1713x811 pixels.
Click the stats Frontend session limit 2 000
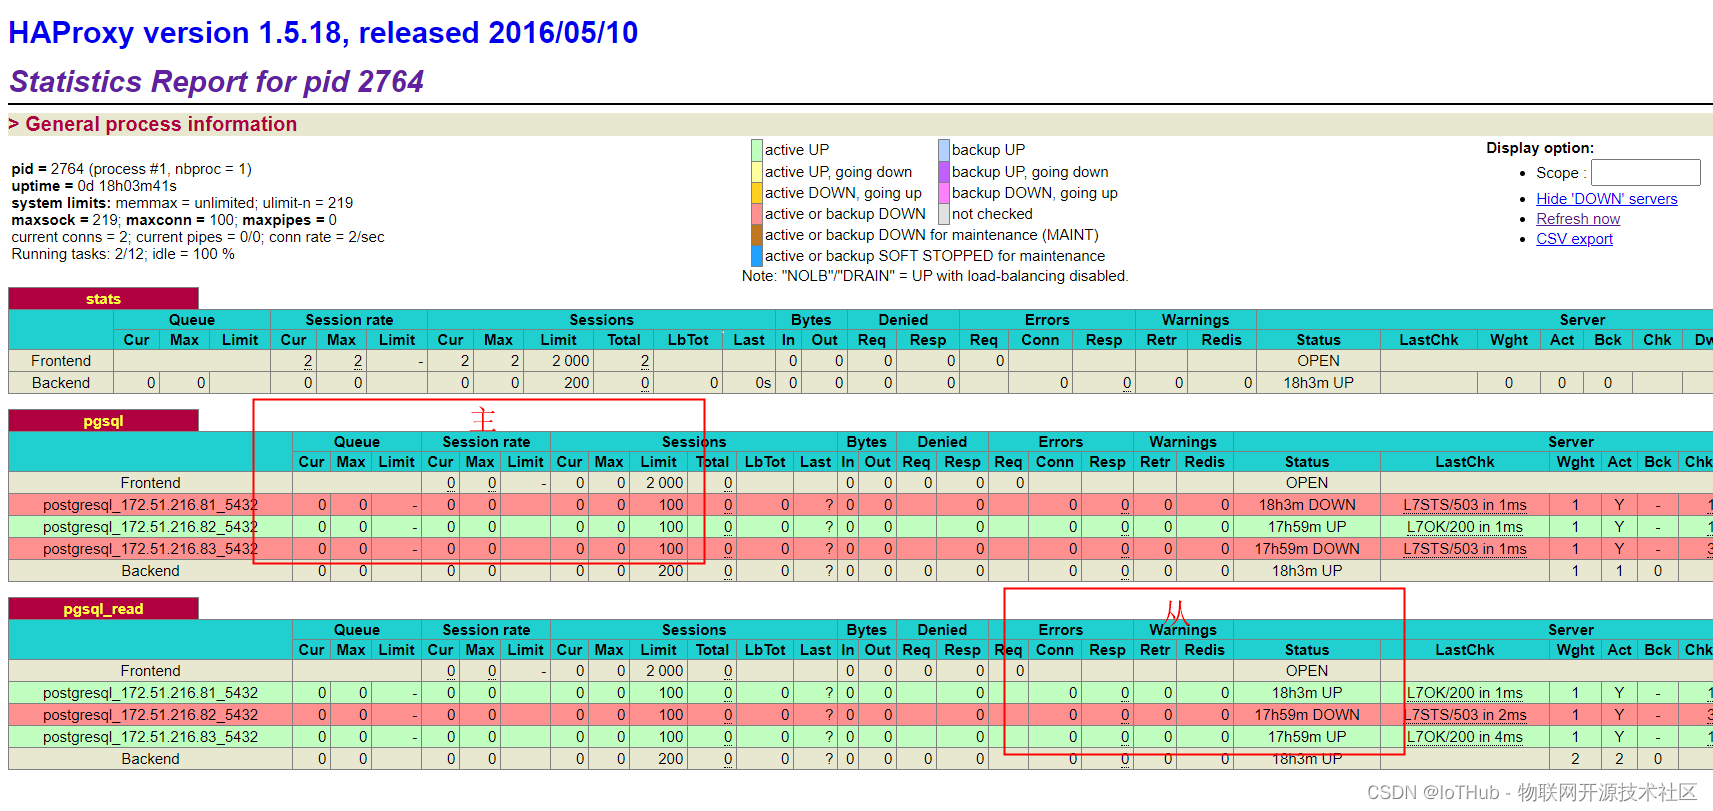pyautogui.click(x=570, y=361)
